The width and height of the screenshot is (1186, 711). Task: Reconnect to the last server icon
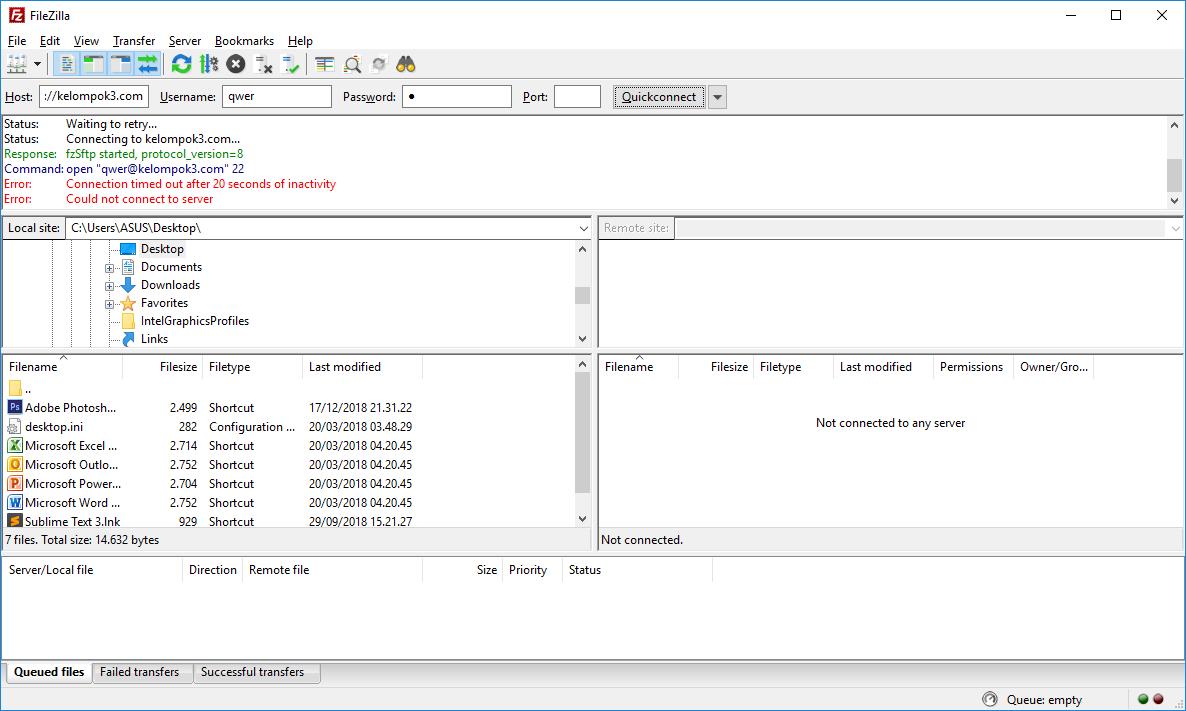(291, 65)
